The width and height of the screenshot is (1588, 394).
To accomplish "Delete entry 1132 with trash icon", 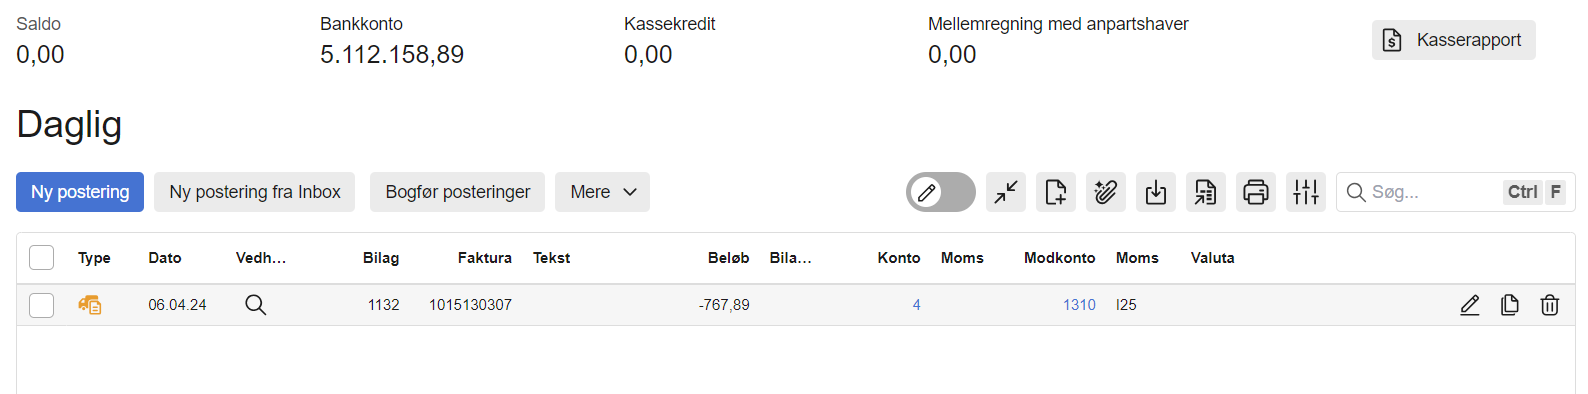I will click(x=1550, y=305).
